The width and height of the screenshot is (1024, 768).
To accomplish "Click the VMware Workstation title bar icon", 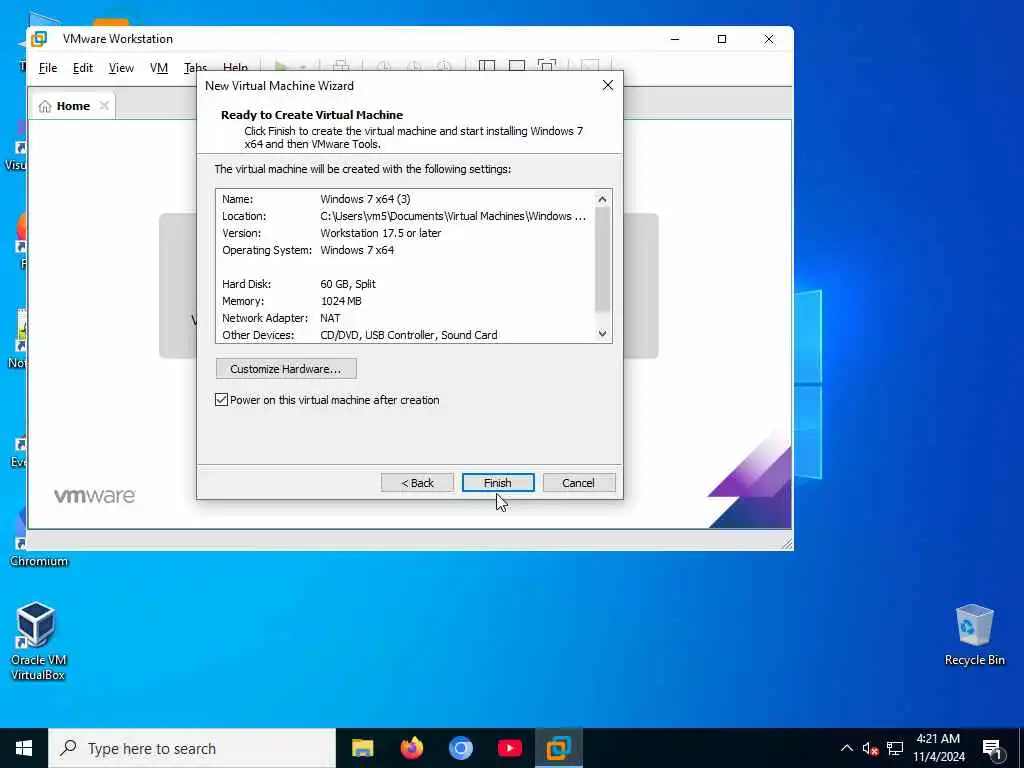I will 39,39.
